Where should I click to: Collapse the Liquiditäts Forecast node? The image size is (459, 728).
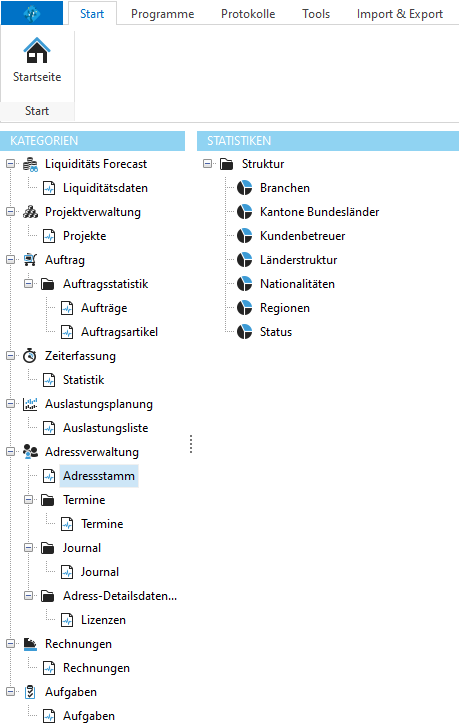coord(10,163)
